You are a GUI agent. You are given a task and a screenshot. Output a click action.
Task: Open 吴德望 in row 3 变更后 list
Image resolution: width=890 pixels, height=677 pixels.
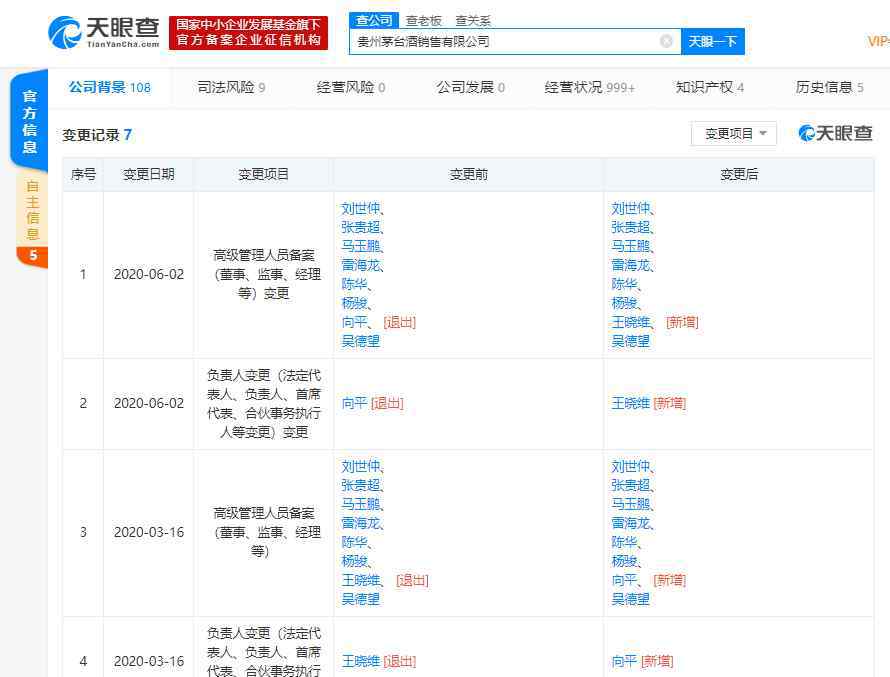pyautogui.click(x=630, y=599)
